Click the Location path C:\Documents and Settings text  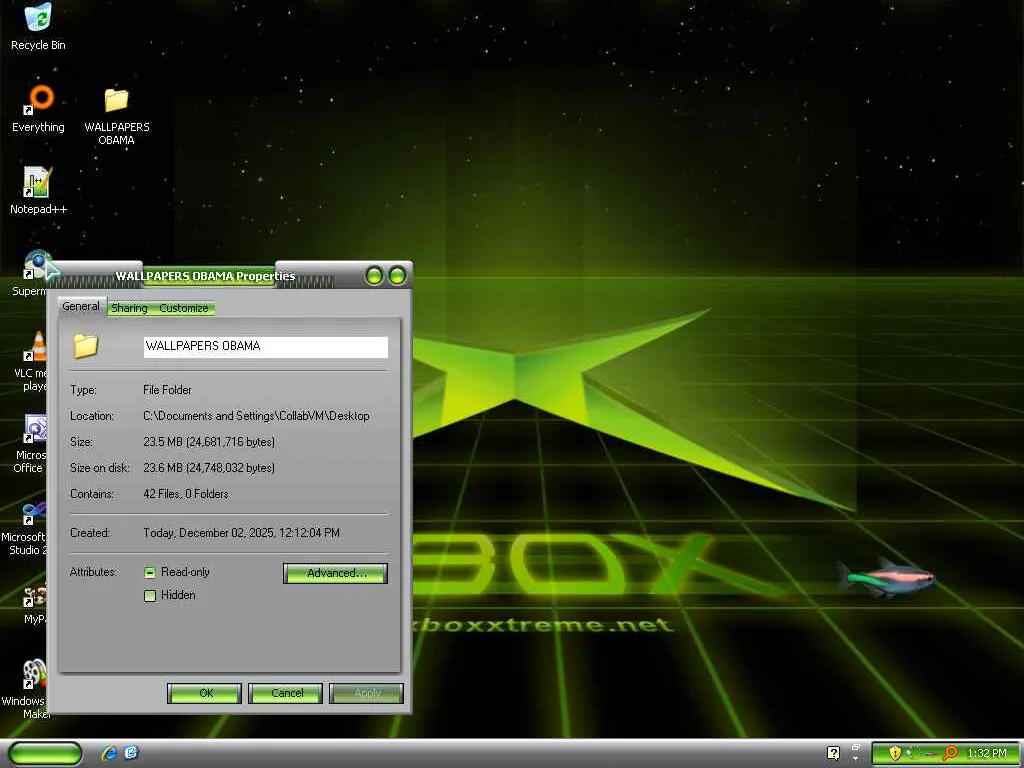(256, 416)
